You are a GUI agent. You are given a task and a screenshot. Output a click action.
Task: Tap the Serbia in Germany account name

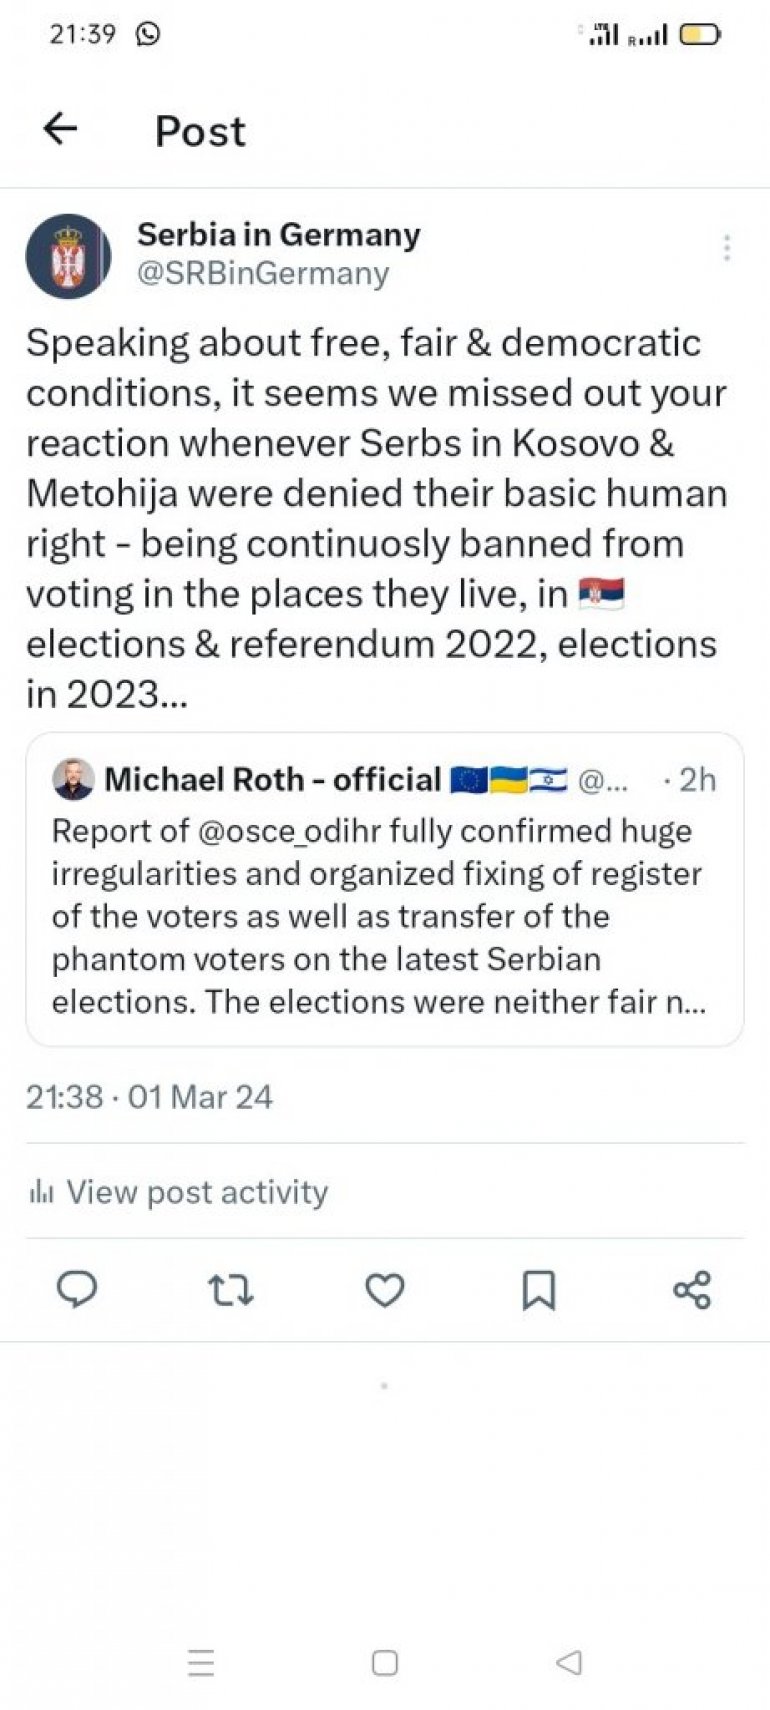278,235
